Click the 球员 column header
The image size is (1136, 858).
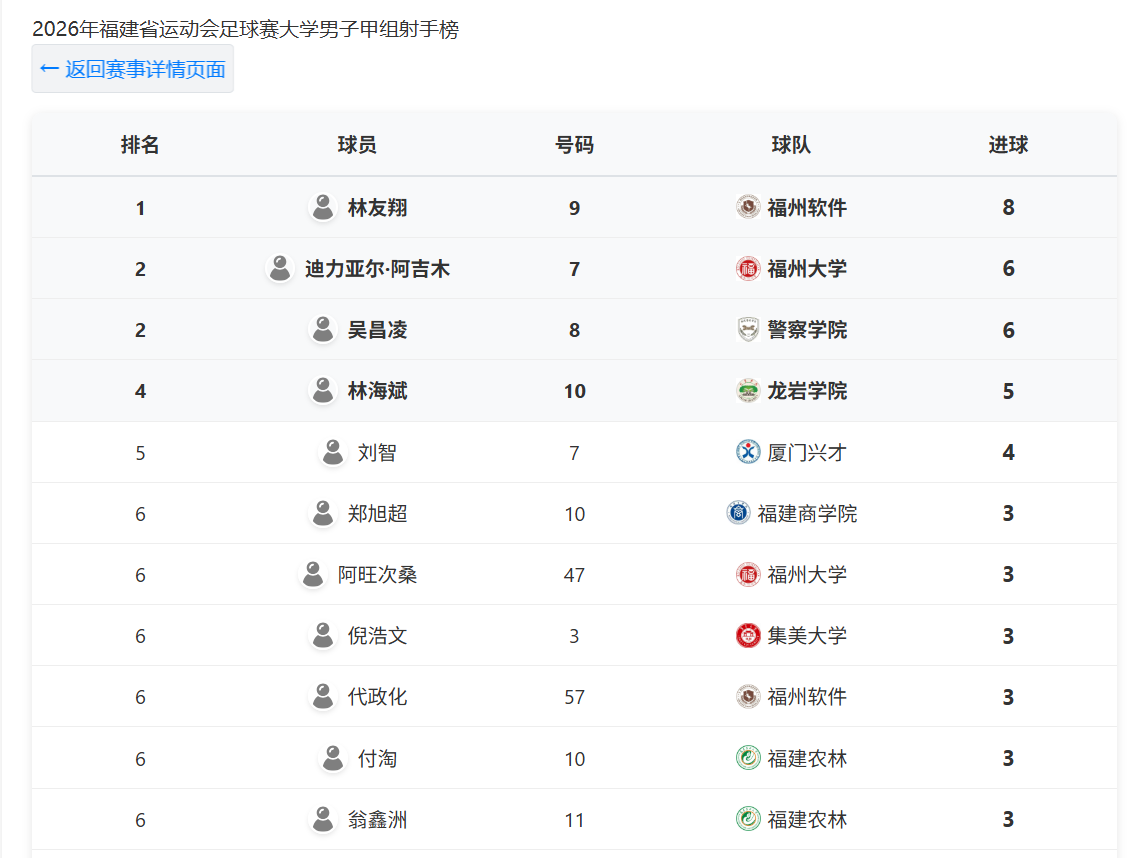[x=357, y=145]
